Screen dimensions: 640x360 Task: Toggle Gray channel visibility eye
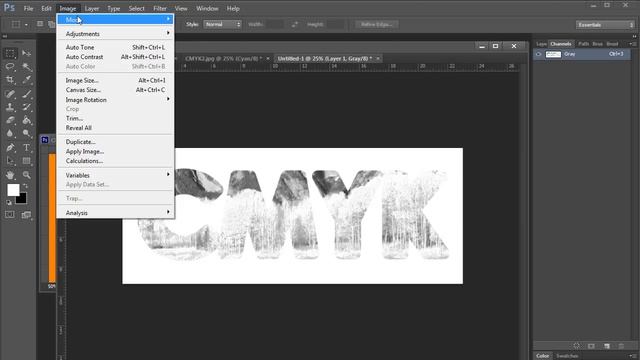[x=538, y=54]
